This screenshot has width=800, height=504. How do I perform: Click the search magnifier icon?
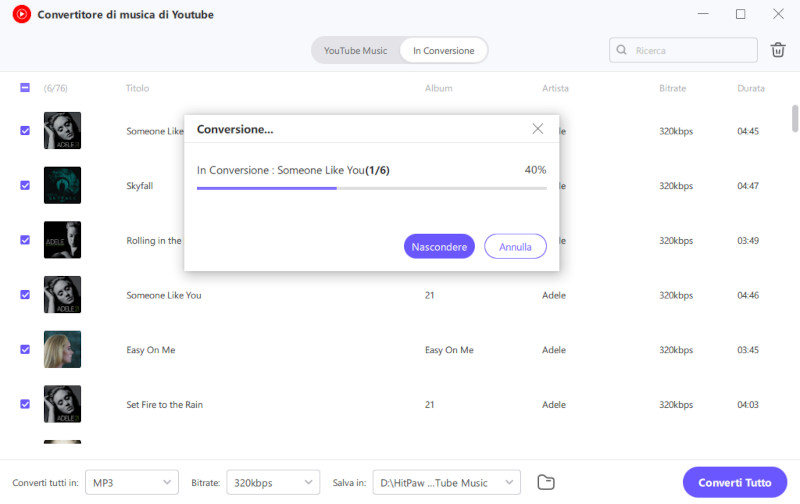(621, 50)
